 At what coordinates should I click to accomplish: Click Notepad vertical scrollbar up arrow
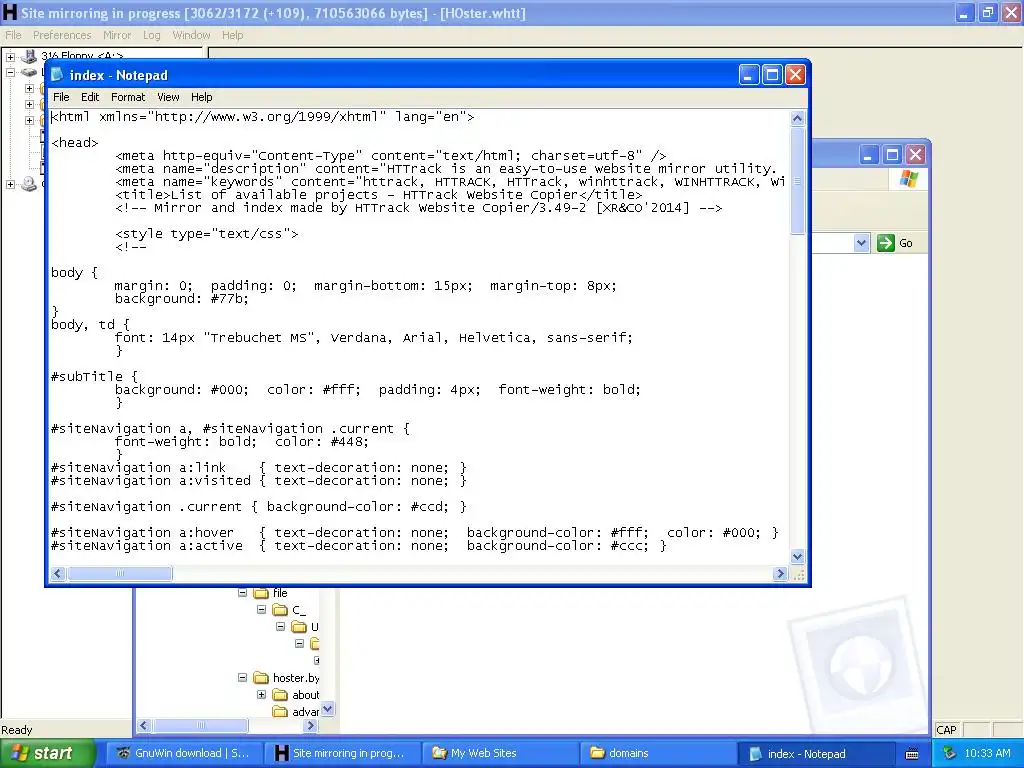(x=797, y=118)
